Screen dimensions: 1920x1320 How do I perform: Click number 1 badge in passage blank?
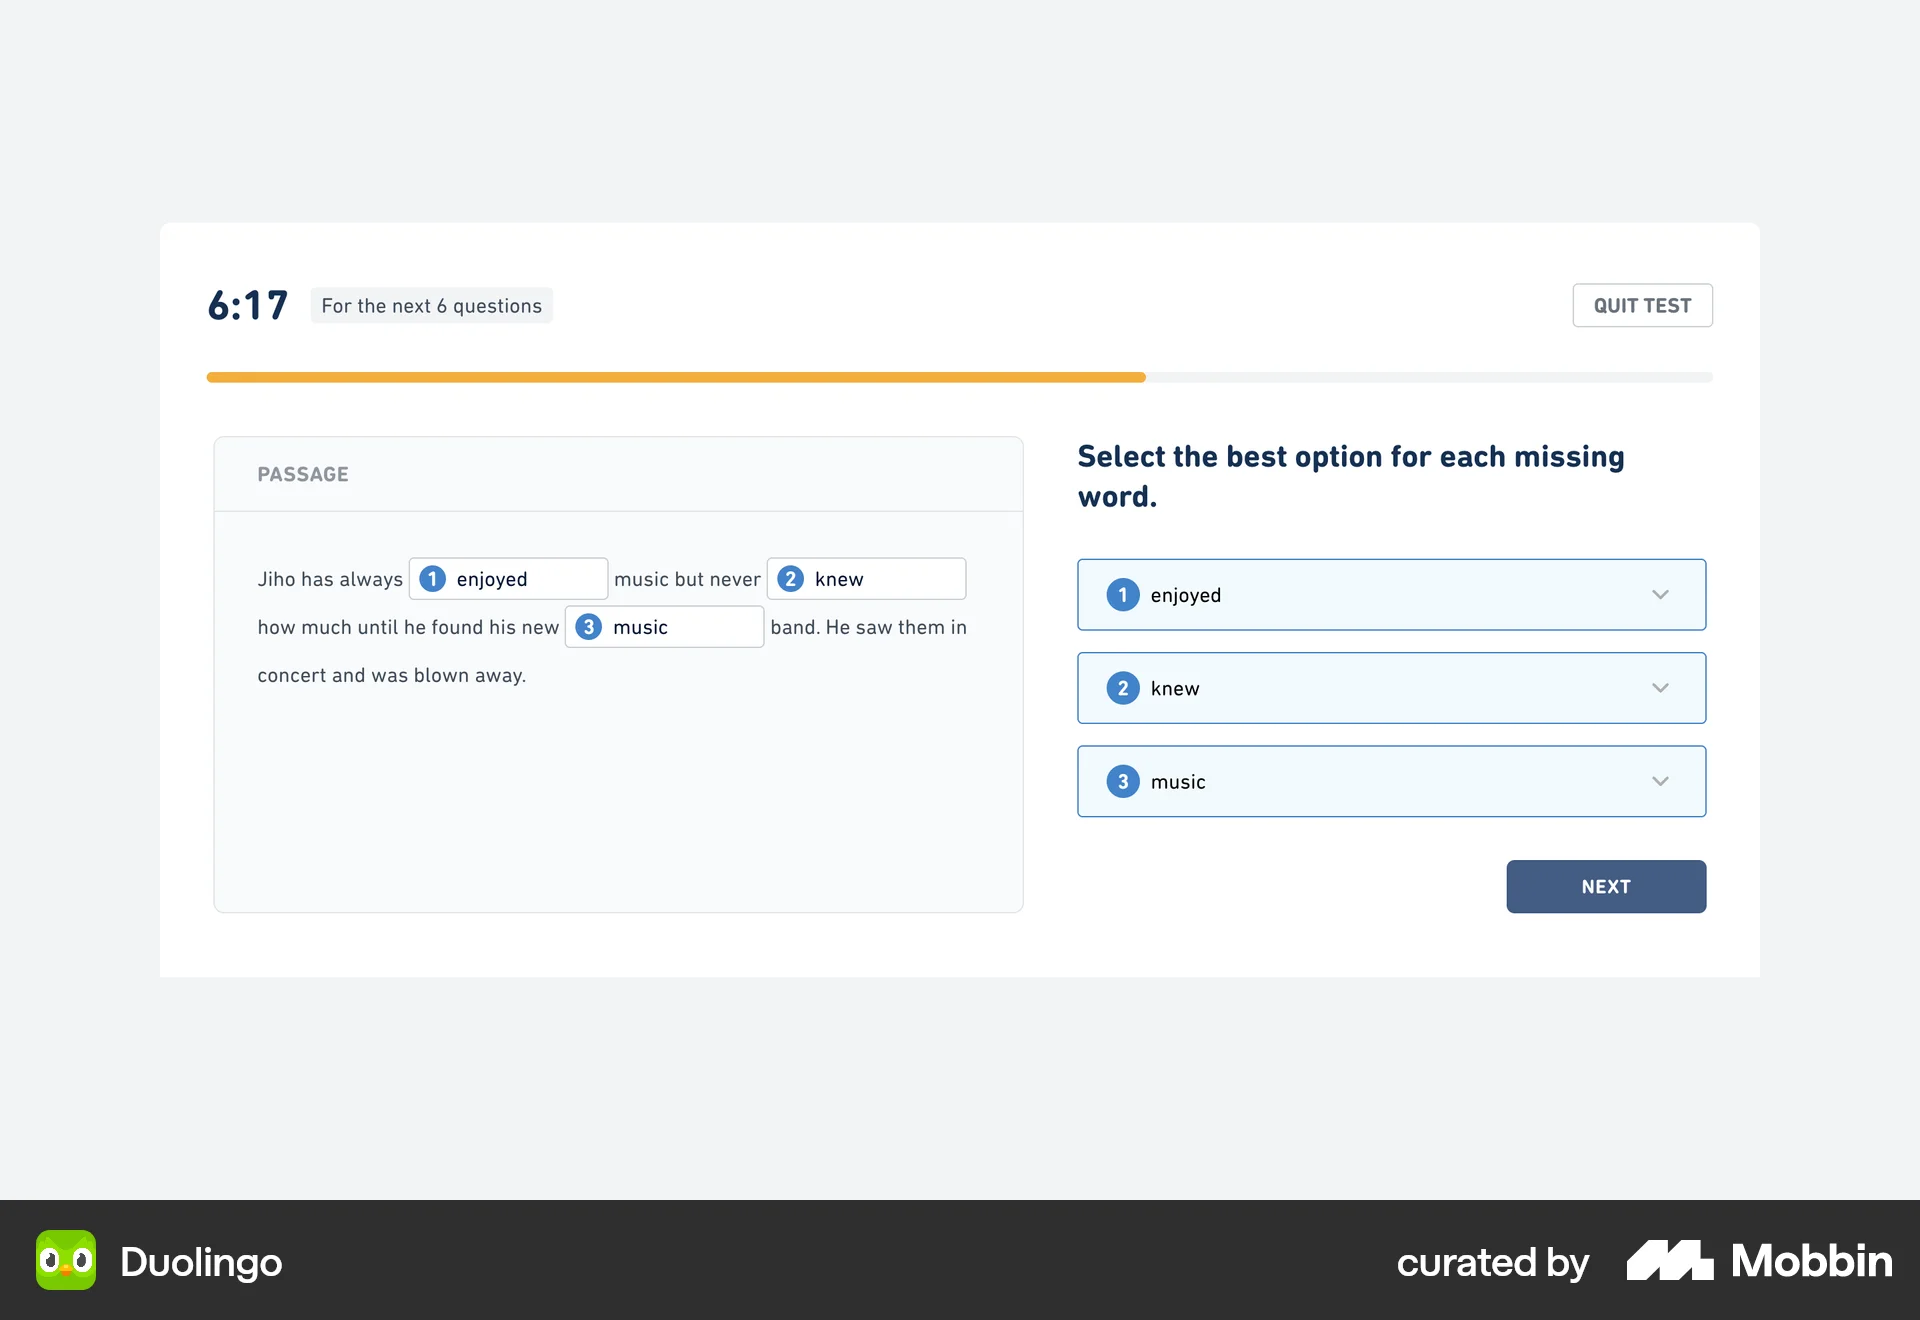point(432,579)
